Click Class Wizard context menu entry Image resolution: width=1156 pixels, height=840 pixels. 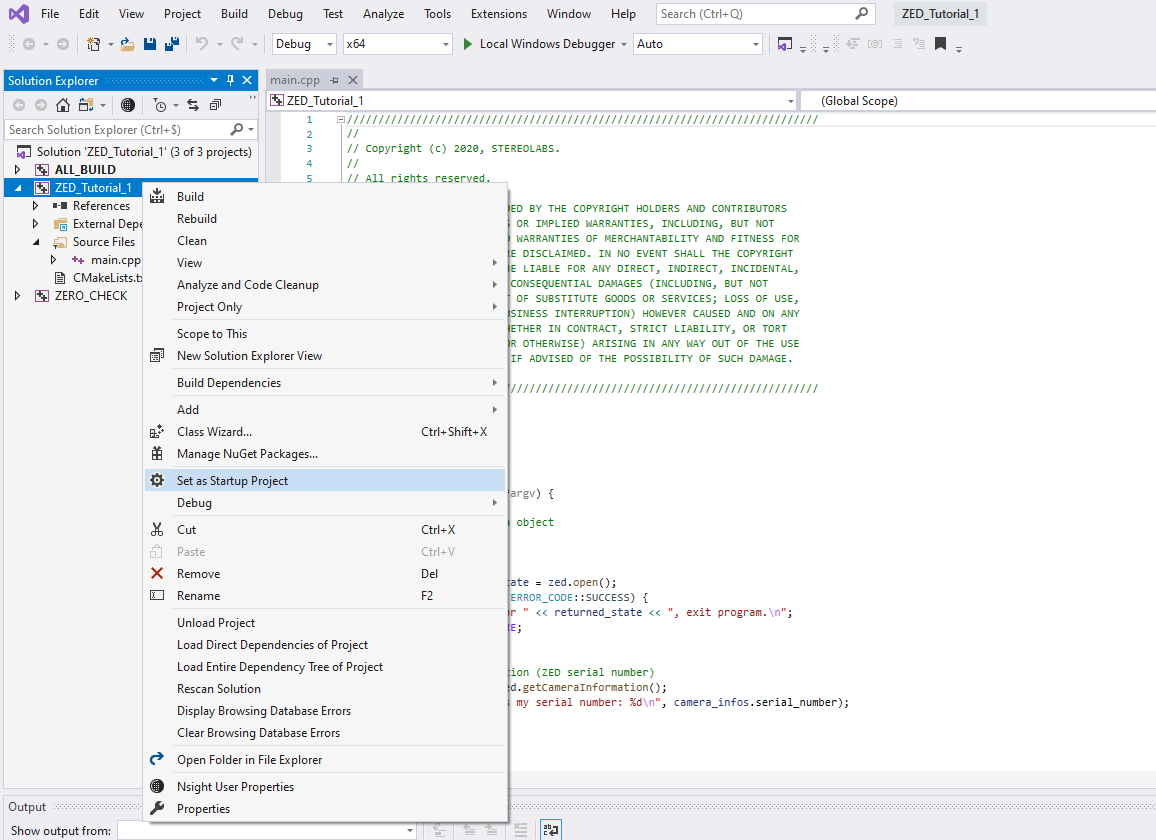325,432
